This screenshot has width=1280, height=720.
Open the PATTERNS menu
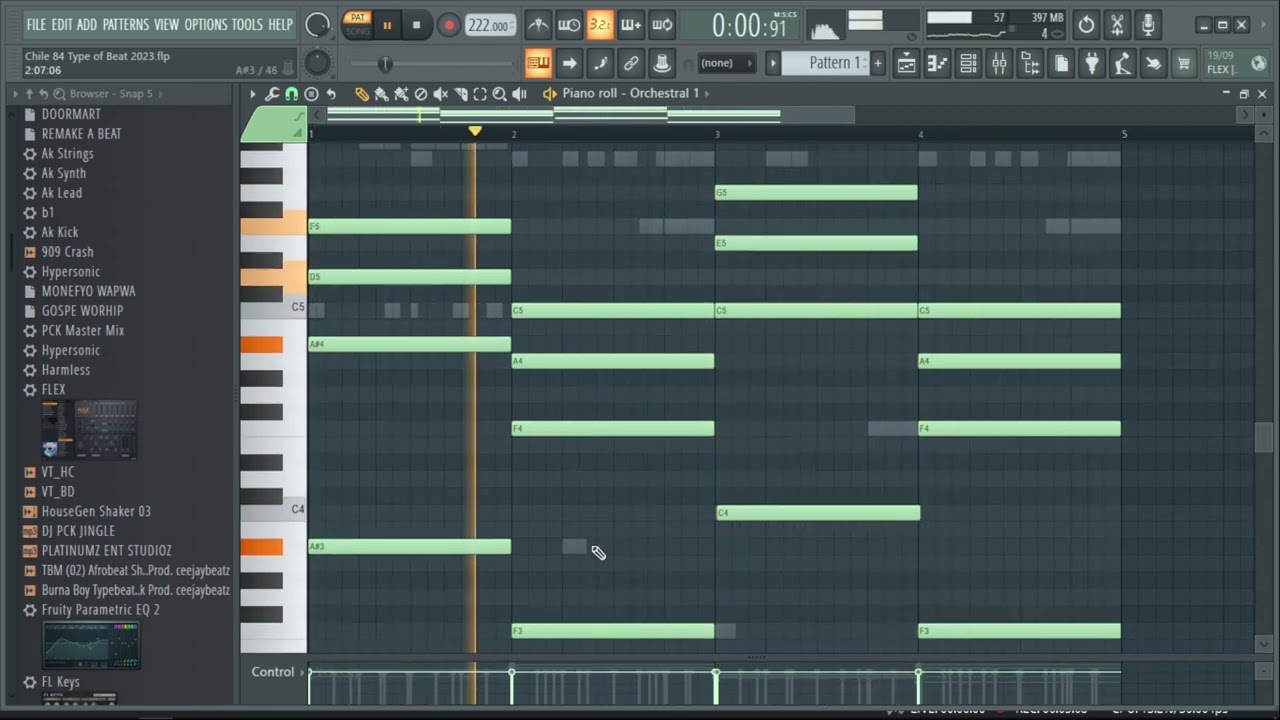126,25
